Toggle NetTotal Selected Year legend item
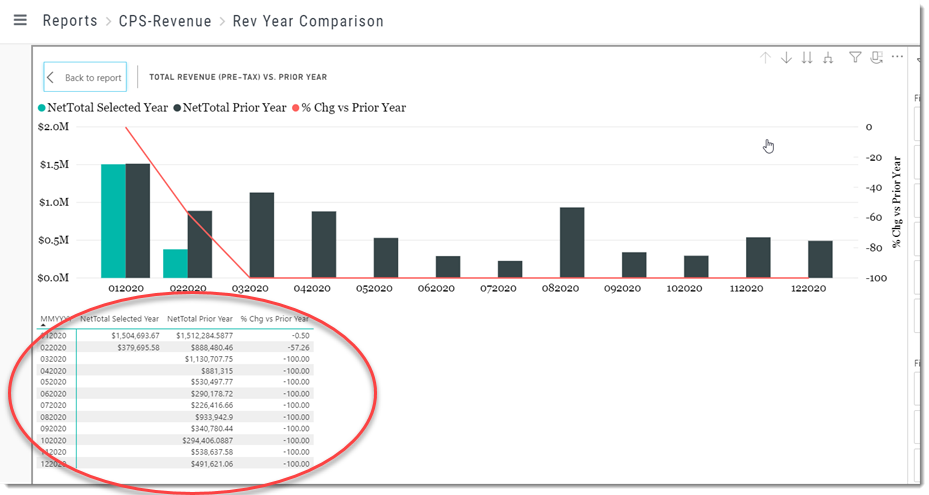The height and width of the screenshot is (495, 929). click(103, 107)
